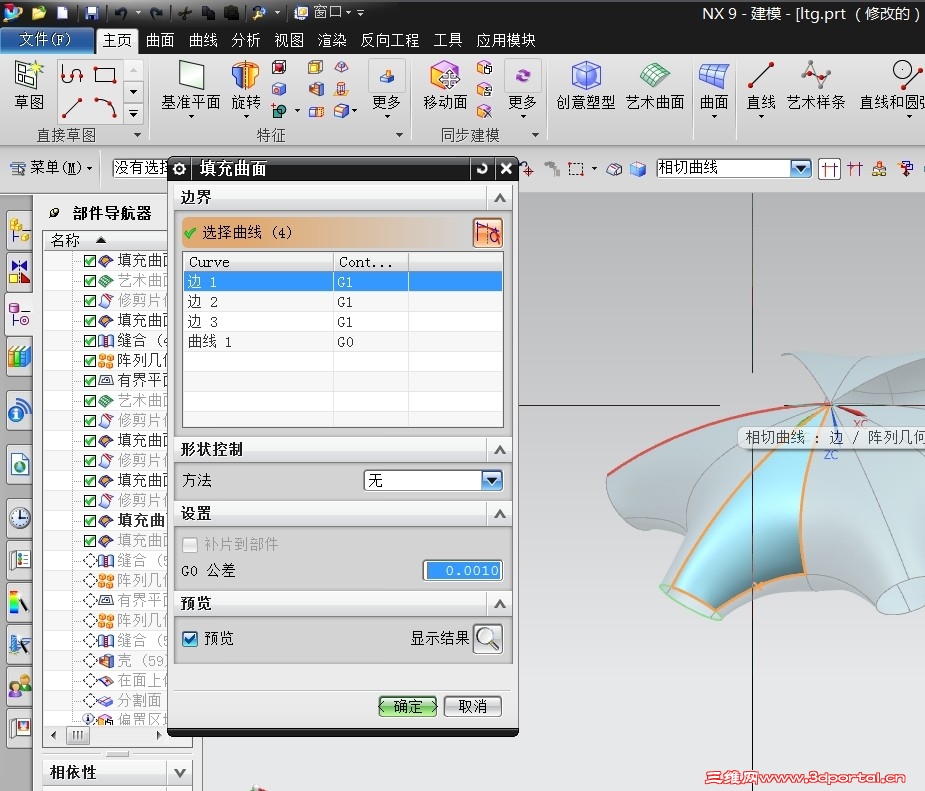Click the Line (直线) tool icon
This screenshot has width=925, height=791.
click(760, 76)
